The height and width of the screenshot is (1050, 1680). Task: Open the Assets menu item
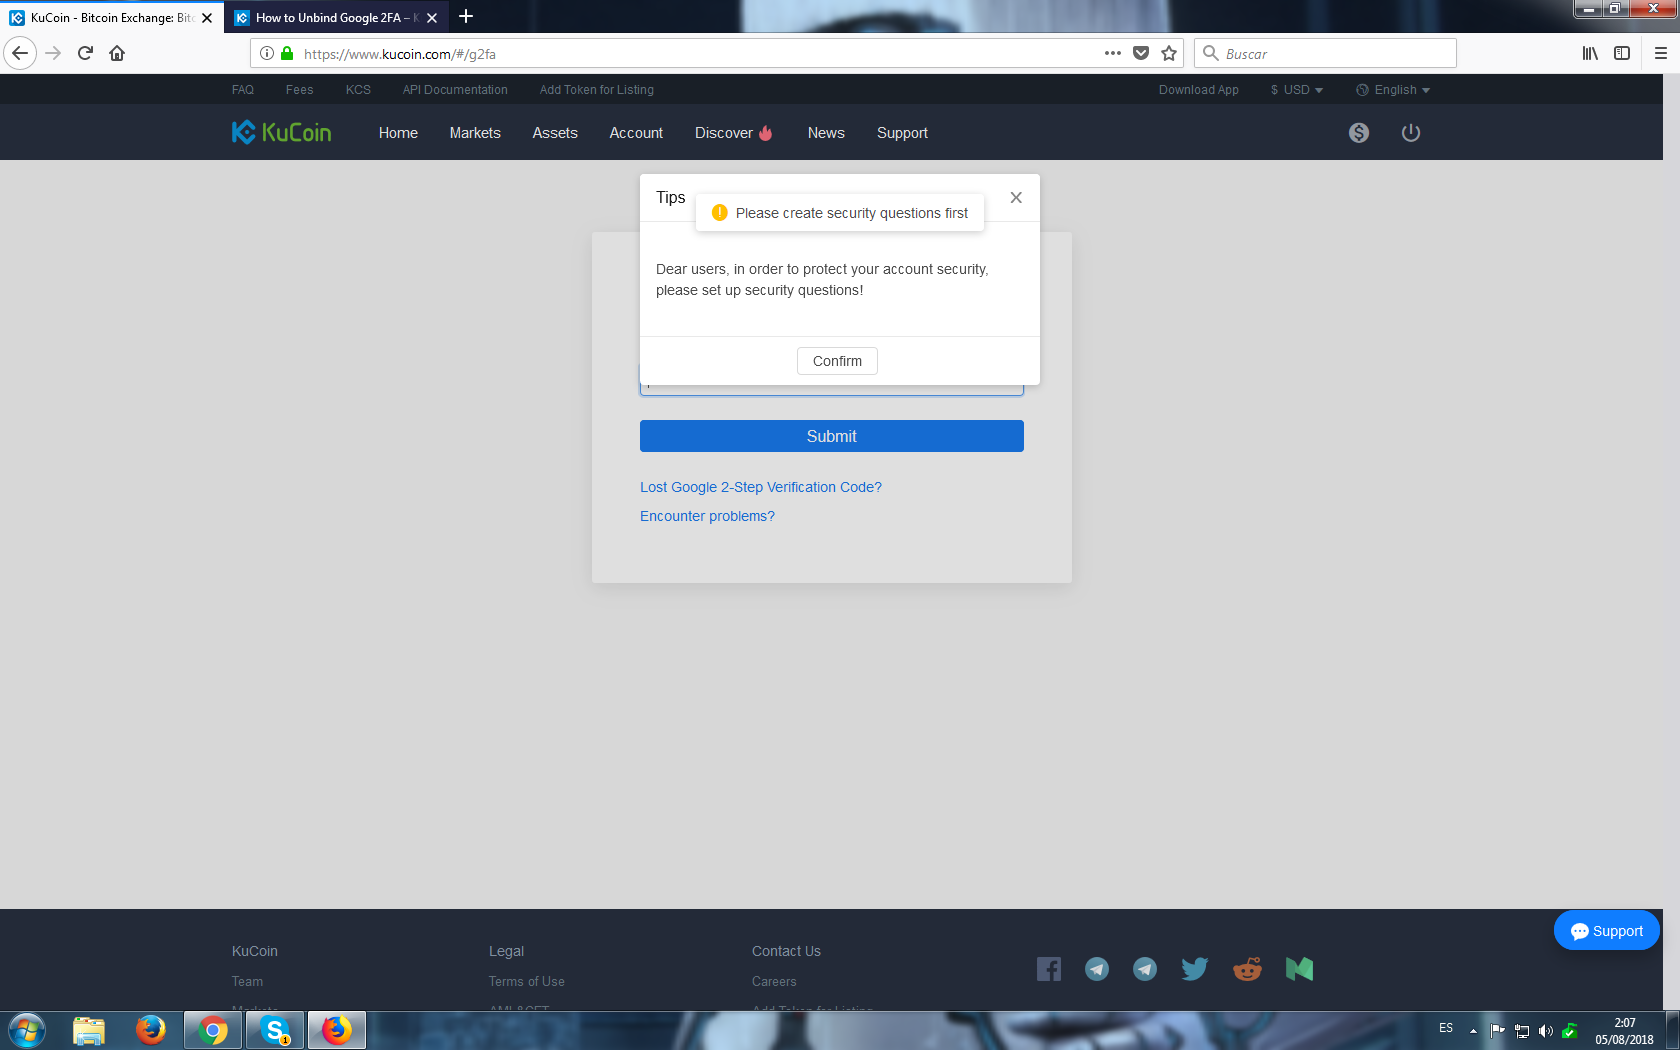point(555,133)
